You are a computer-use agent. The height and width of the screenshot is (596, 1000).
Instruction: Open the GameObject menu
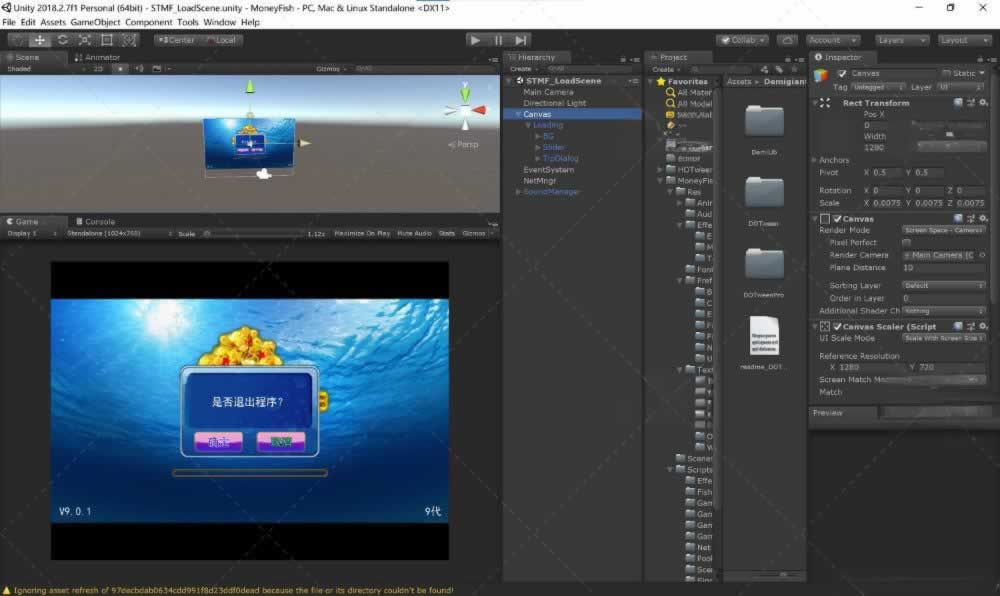coord(95,22)
